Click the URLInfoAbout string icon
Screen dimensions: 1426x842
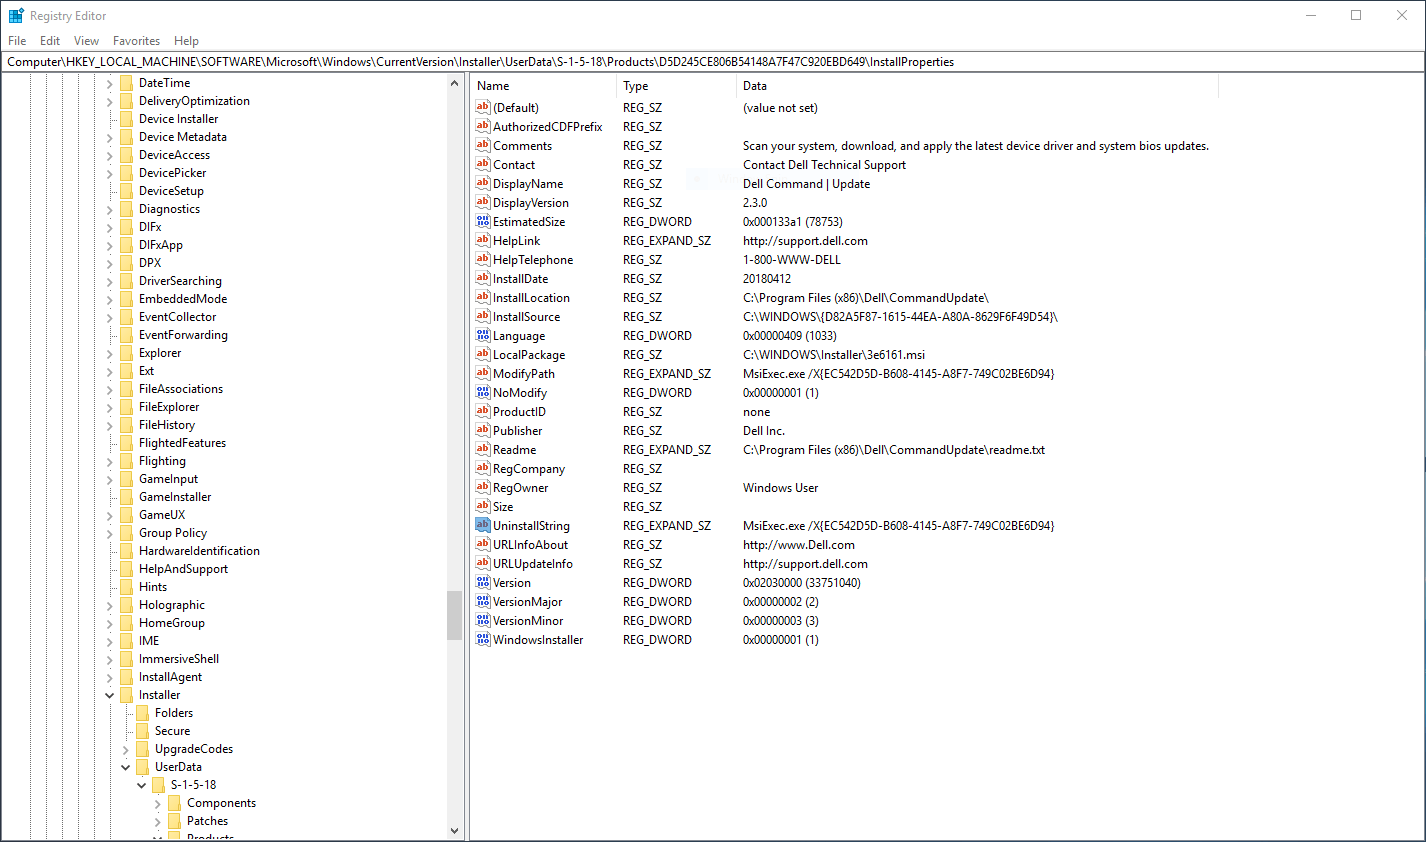point(483,545)
